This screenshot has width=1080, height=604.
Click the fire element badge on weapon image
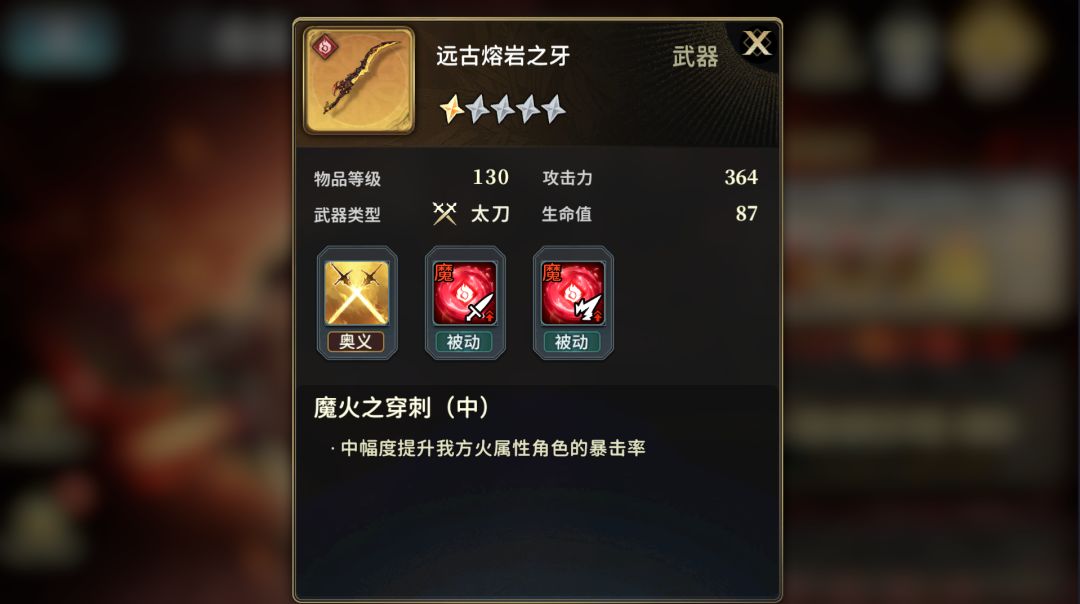(324, 48)
